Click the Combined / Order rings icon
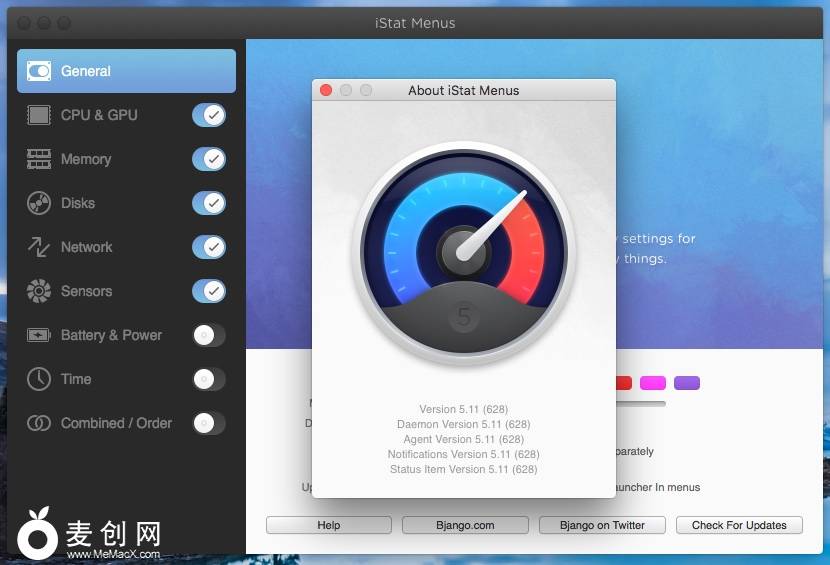 point(39,423)
